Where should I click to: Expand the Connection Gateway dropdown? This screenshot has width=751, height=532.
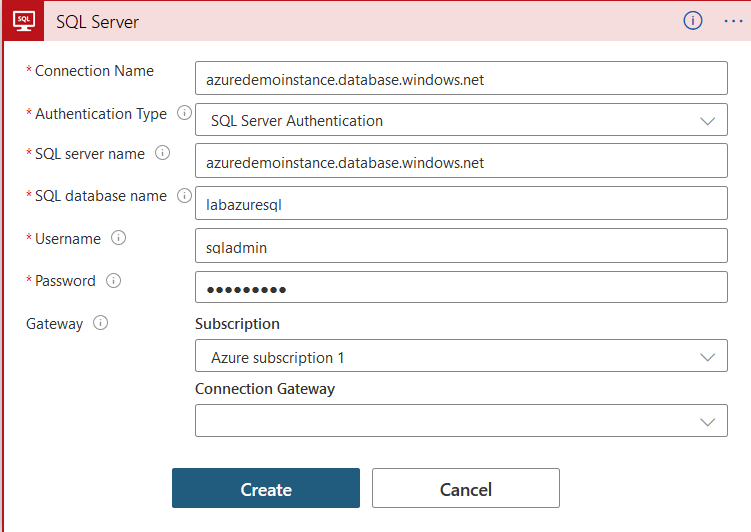[x=461, y=421]
